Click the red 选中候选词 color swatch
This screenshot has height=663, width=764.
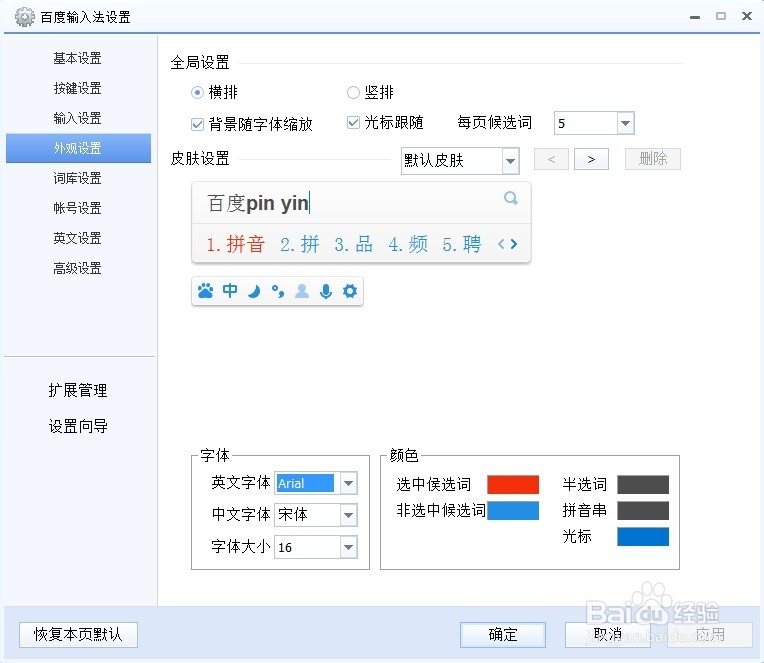[513, 485]
